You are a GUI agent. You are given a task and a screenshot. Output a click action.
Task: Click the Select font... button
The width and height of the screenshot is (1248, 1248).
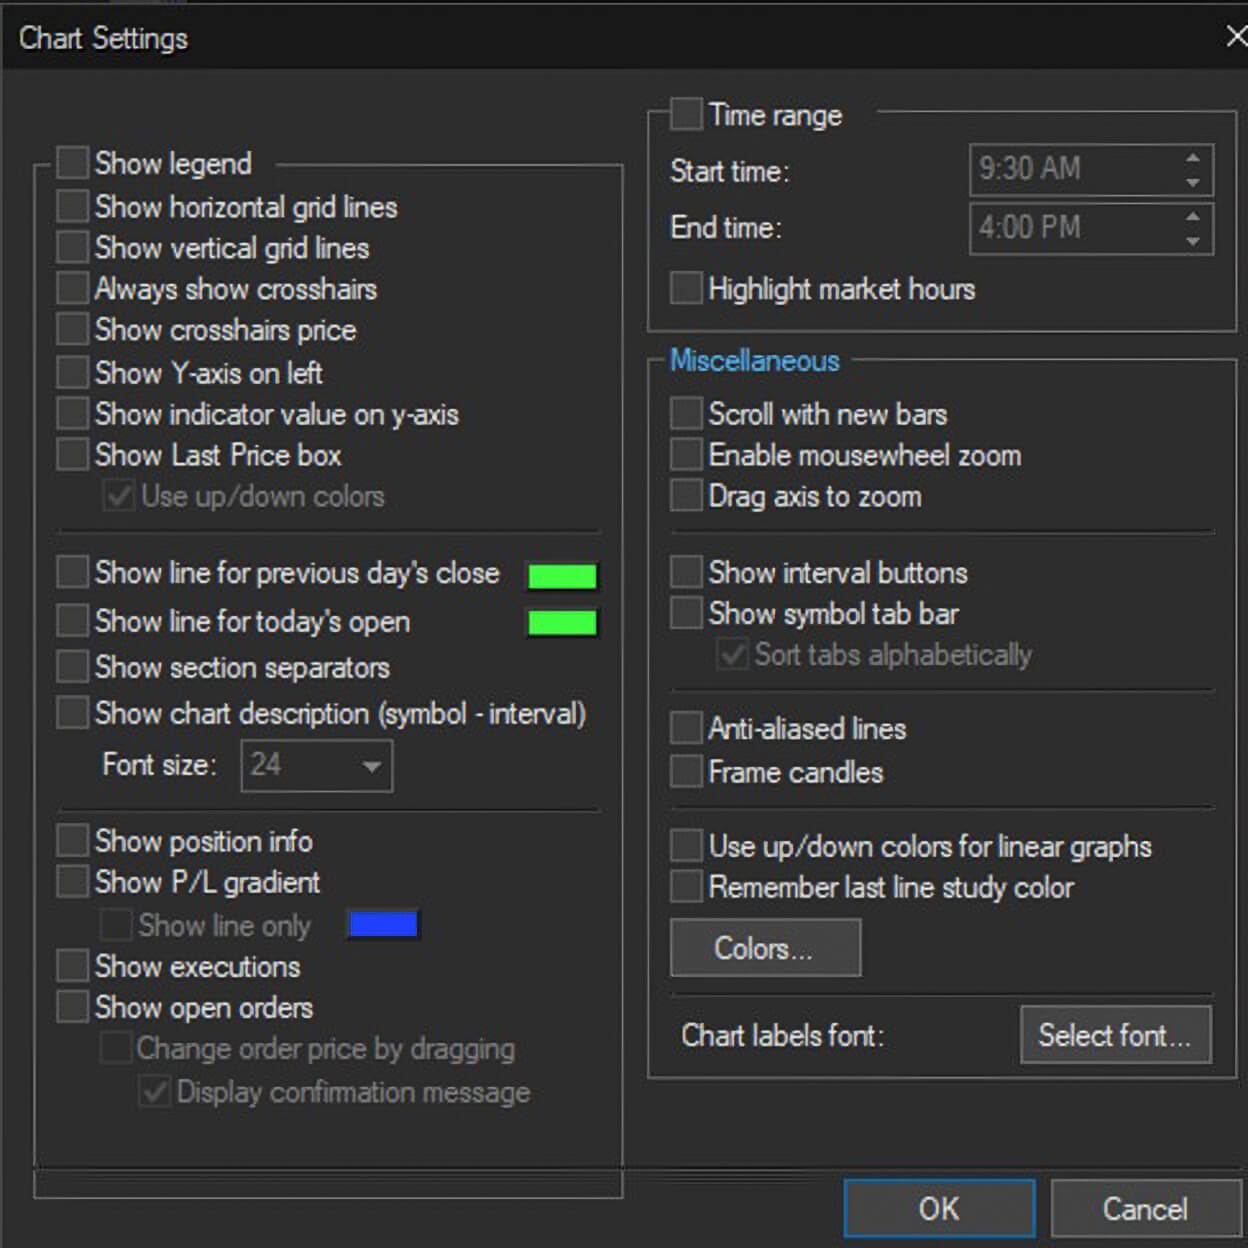(1116, 1035)
